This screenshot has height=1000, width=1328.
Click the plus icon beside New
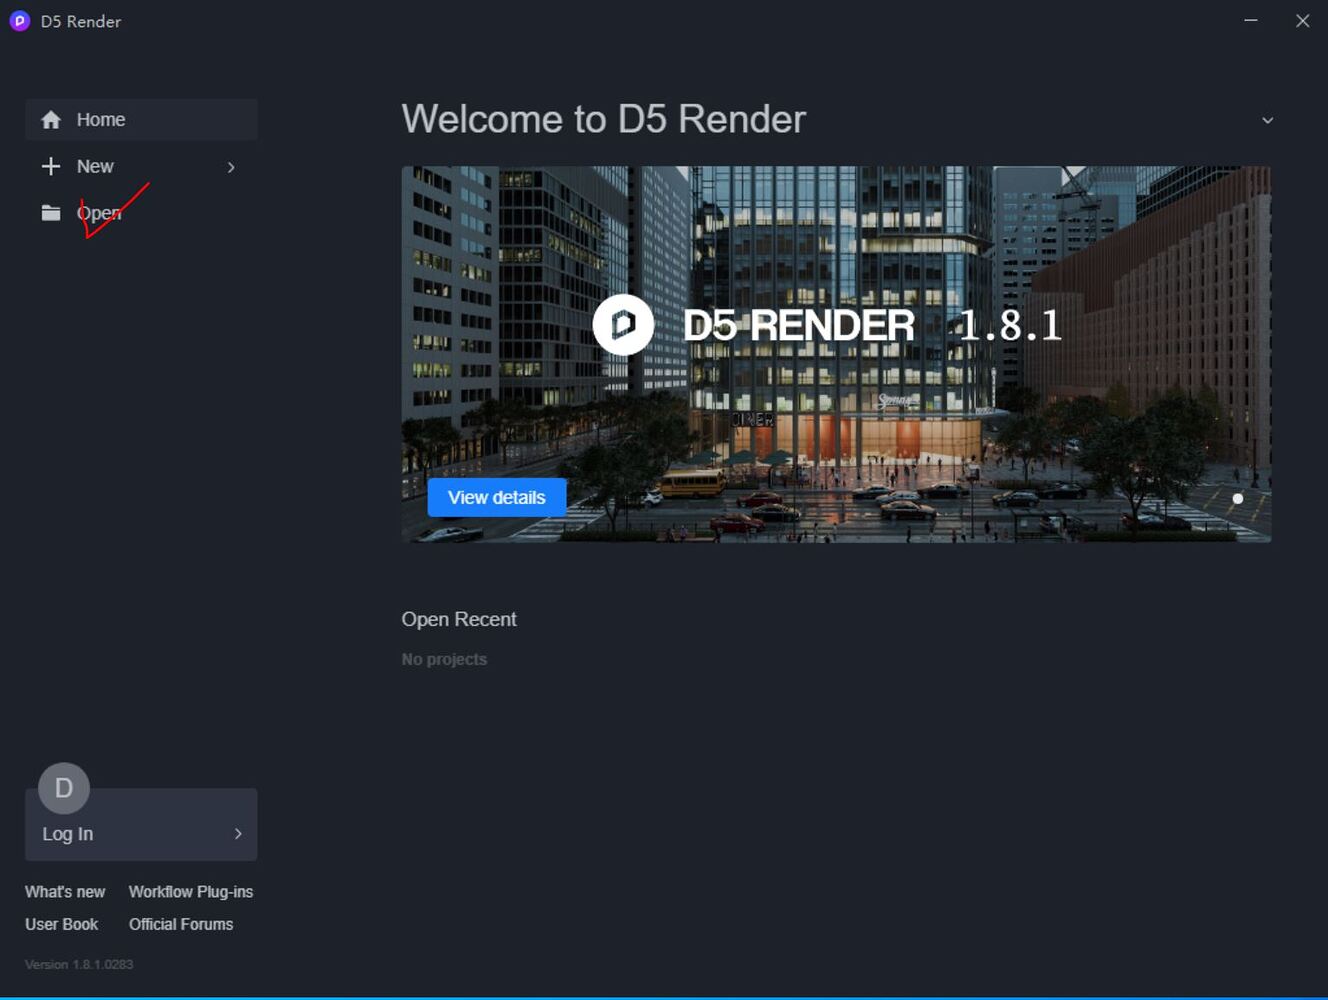point(51,166)
